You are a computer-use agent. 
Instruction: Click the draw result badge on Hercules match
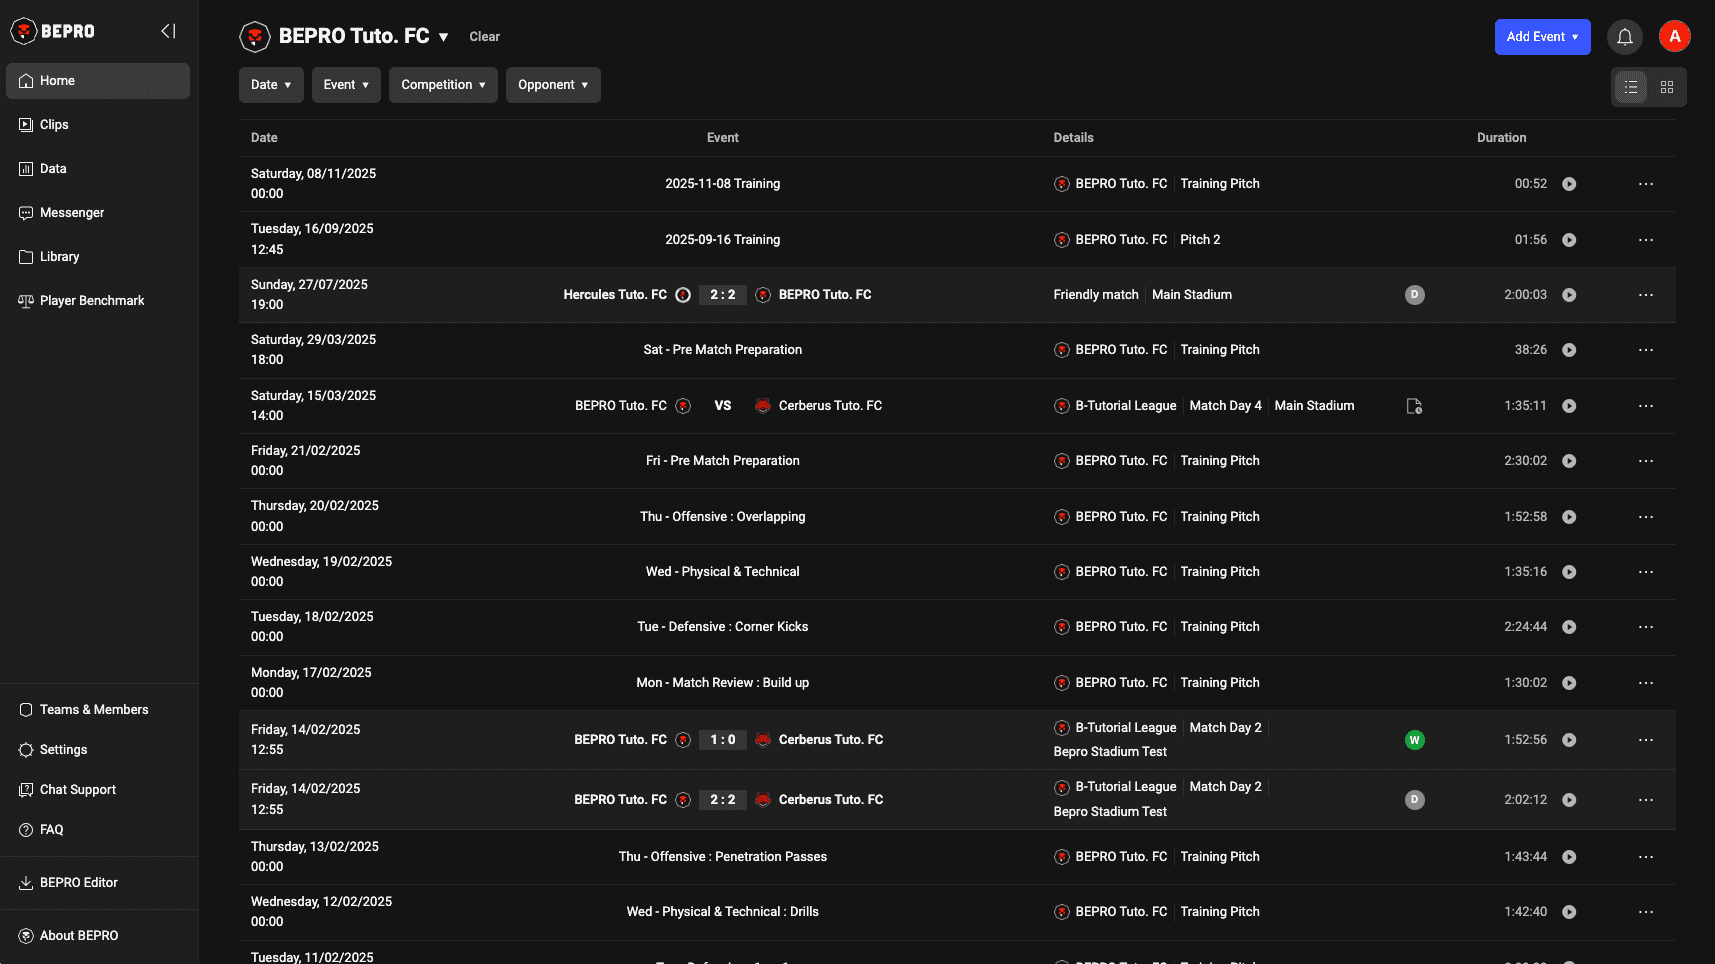click(x=1414, y=295)
